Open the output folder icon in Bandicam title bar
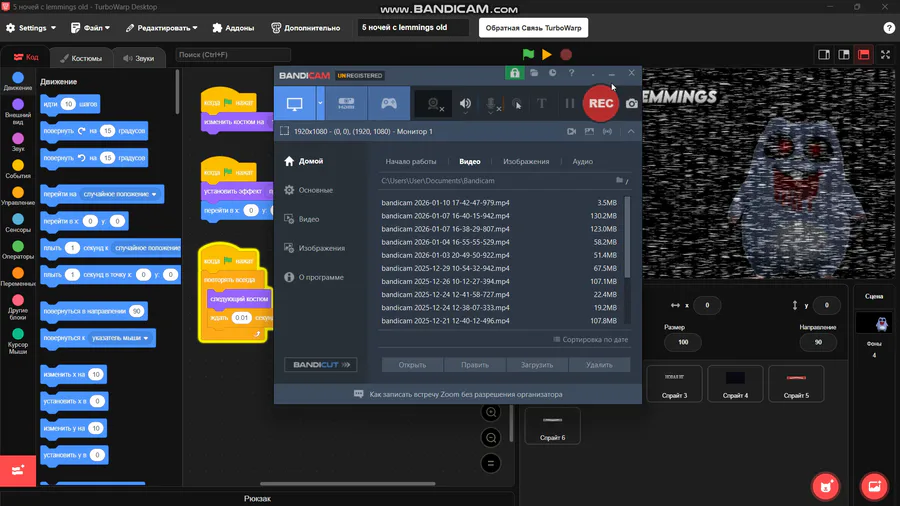 click(534, 73)
